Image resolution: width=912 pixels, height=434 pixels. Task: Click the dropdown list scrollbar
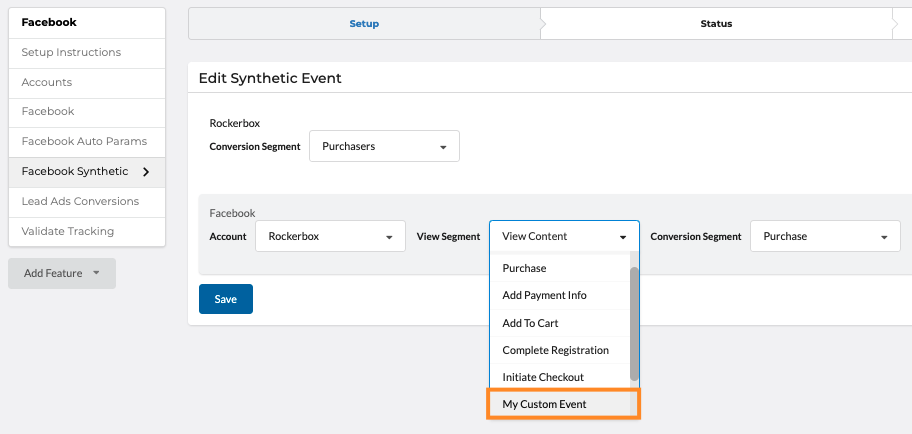point(634,320)
